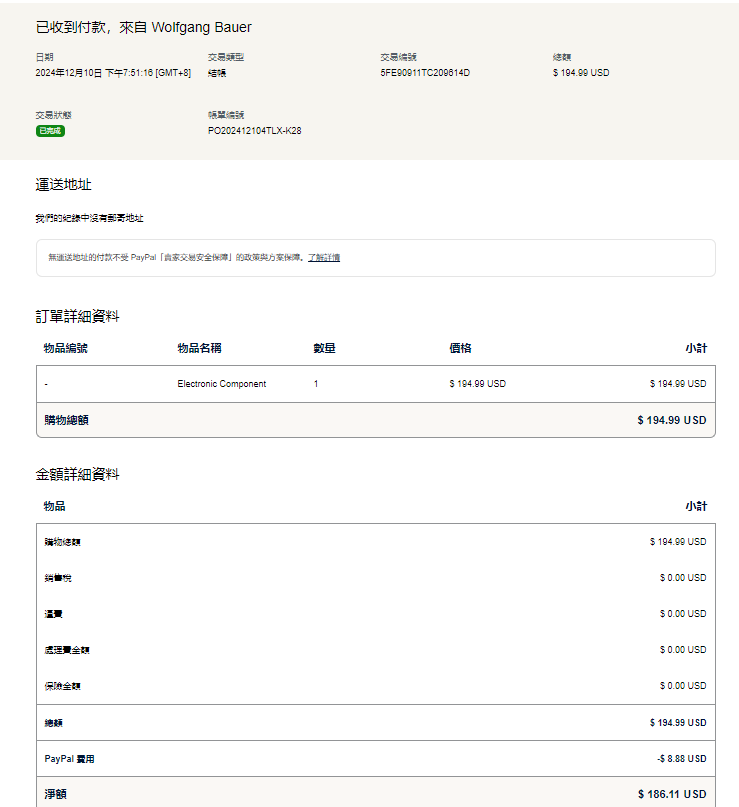Click the Electronic Component item name

click(x=221, y=384)
